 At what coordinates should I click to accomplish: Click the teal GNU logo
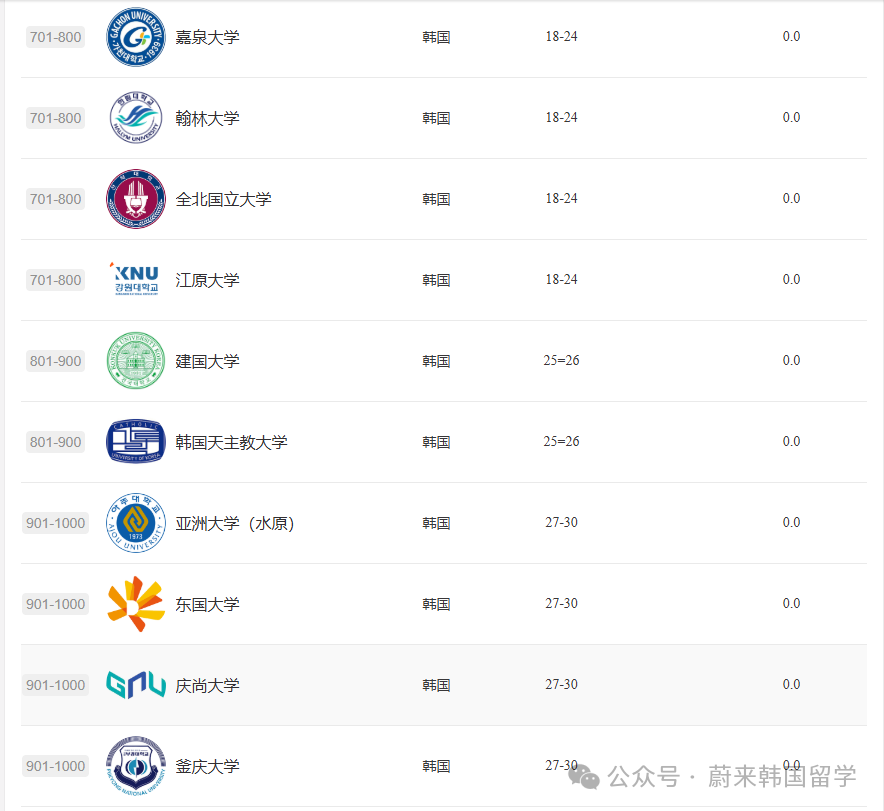[x=136, y=685]
